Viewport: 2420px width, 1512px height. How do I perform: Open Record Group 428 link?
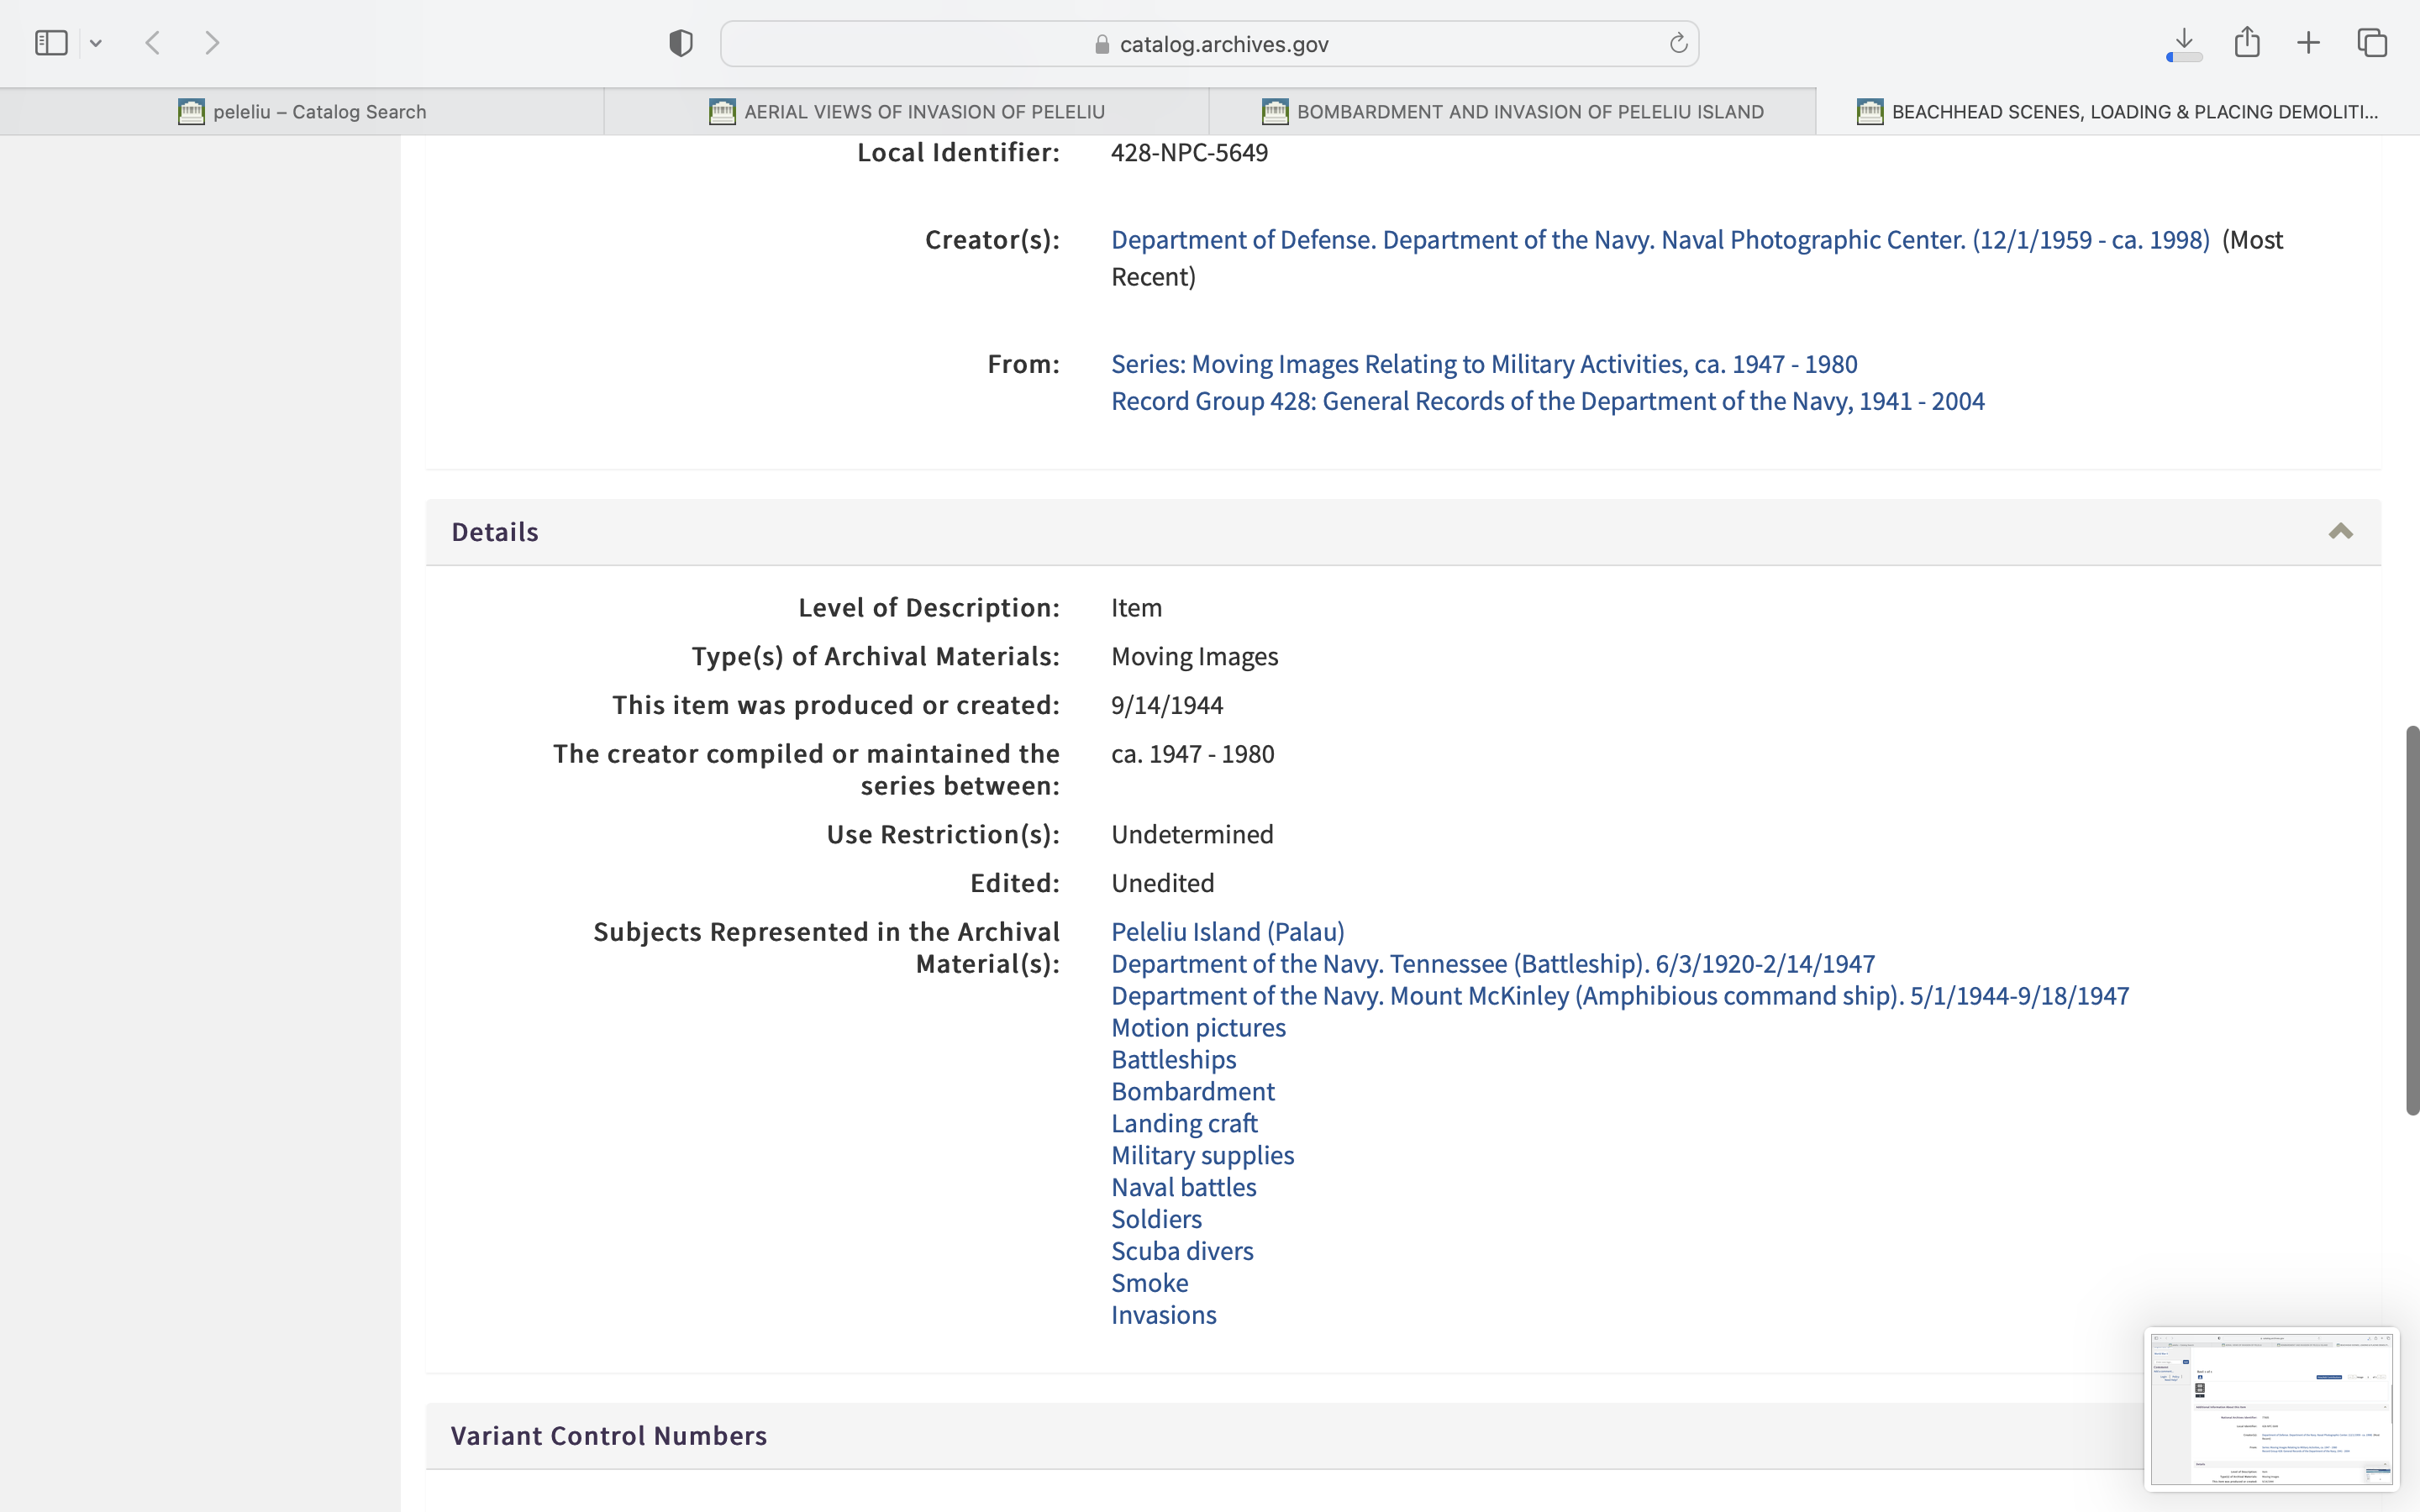pos(1547,401)
